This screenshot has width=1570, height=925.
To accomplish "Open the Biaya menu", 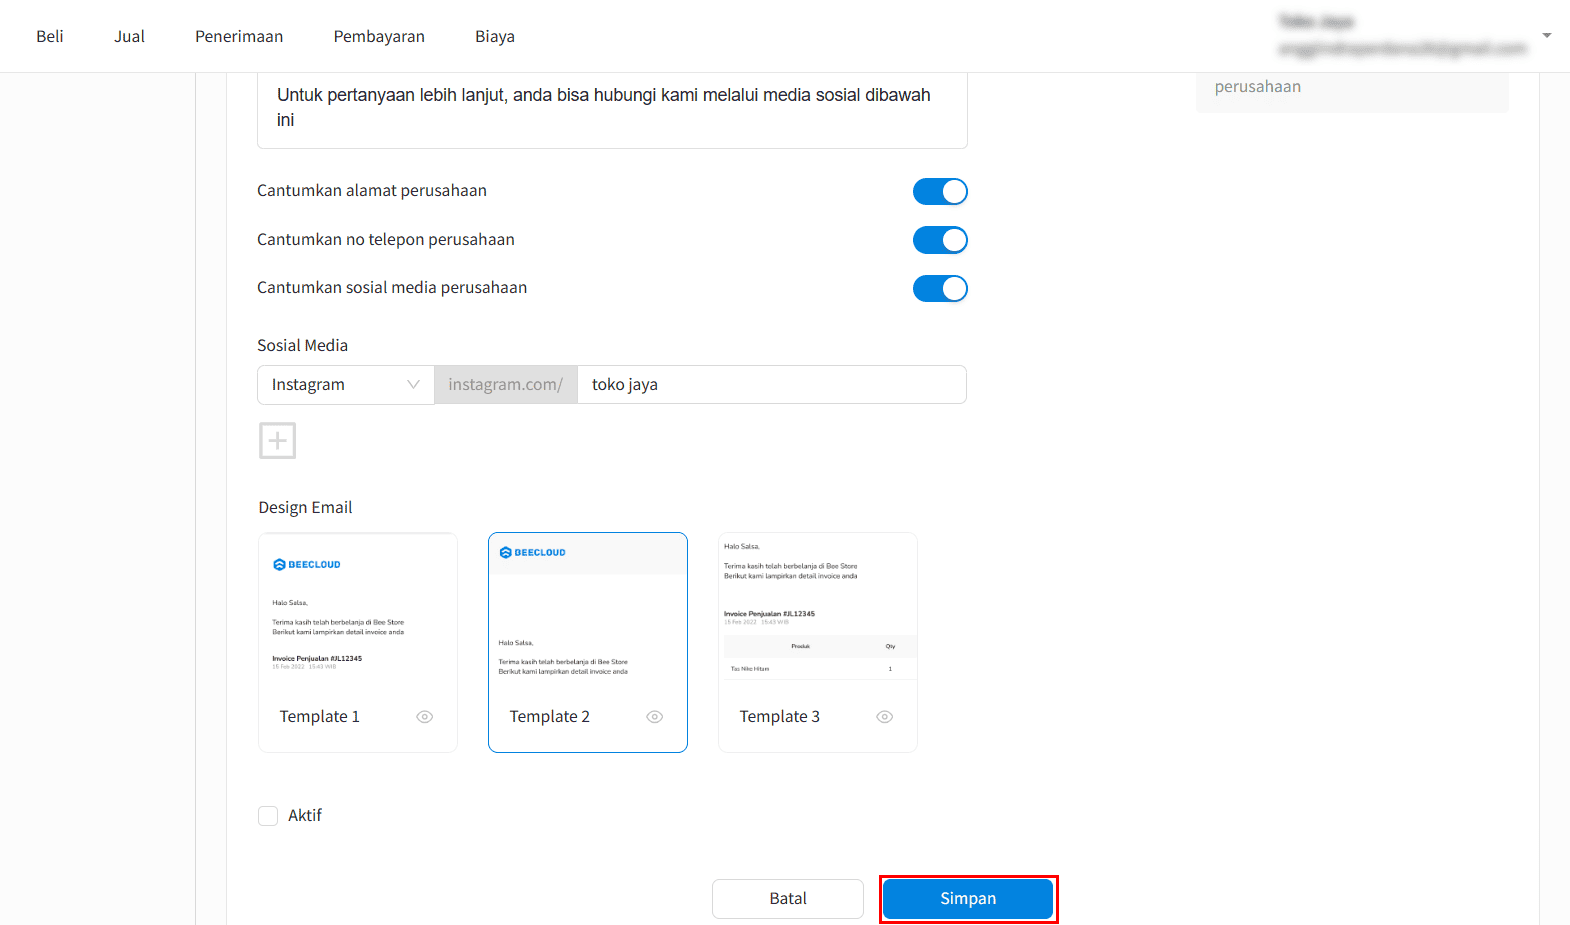I will [x=495, y=36].
